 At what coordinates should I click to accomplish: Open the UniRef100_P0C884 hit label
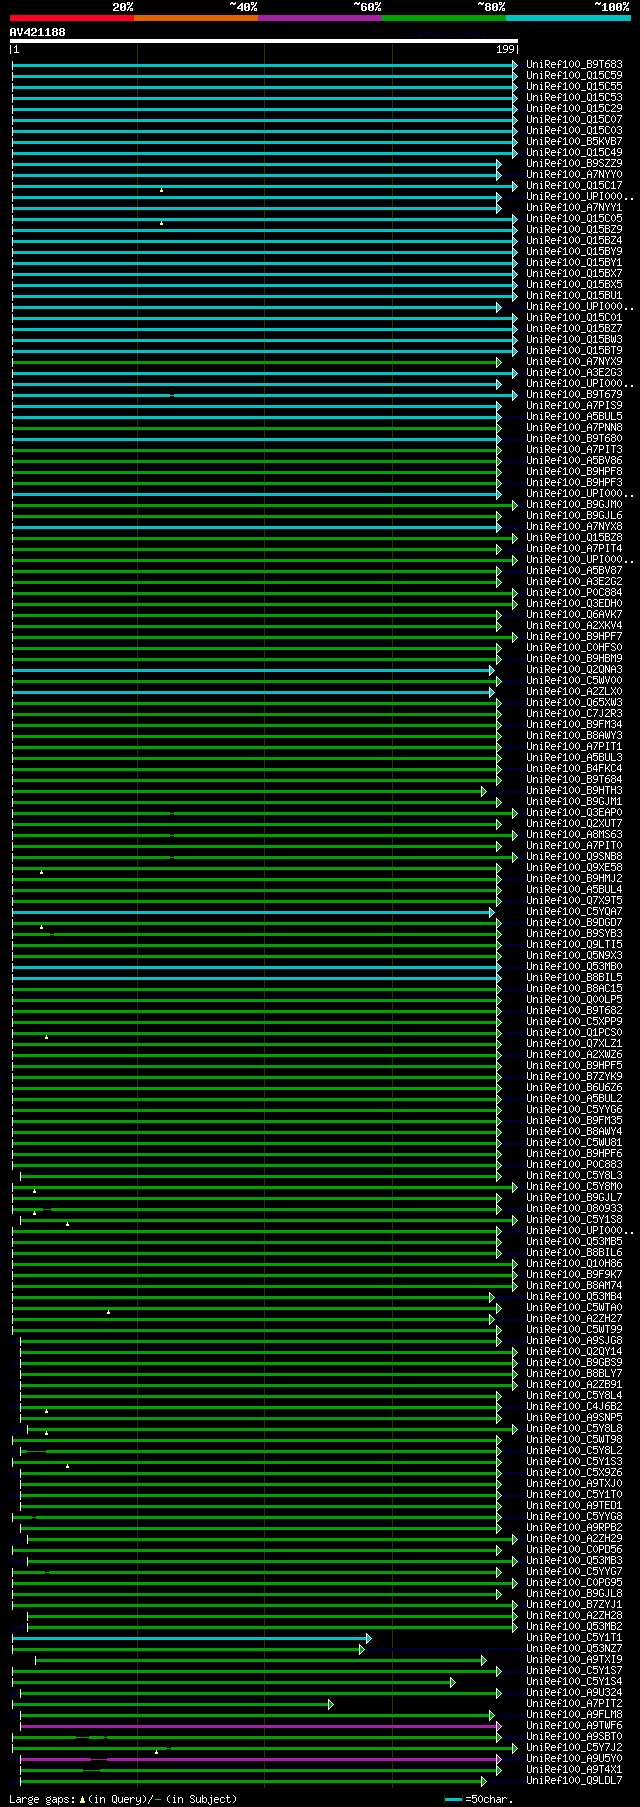pos(574,593)
